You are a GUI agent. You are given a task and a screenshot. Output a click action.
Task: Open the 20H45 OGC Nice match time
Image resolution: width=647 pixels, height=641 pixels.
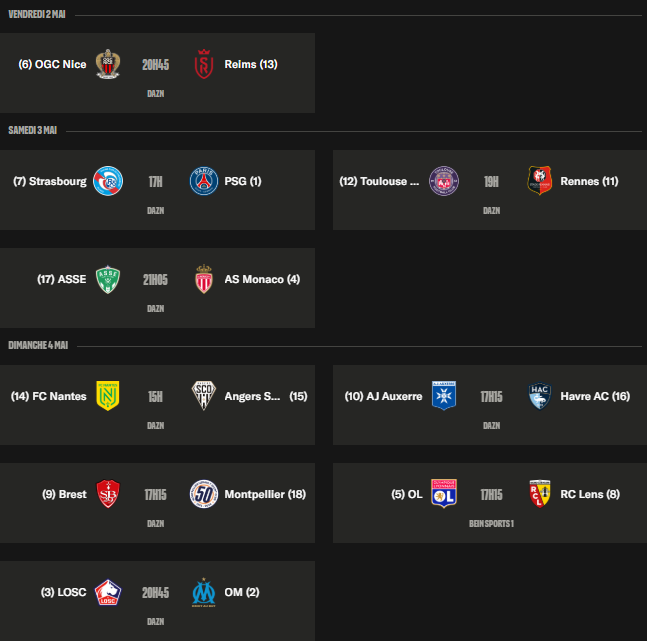155,64
